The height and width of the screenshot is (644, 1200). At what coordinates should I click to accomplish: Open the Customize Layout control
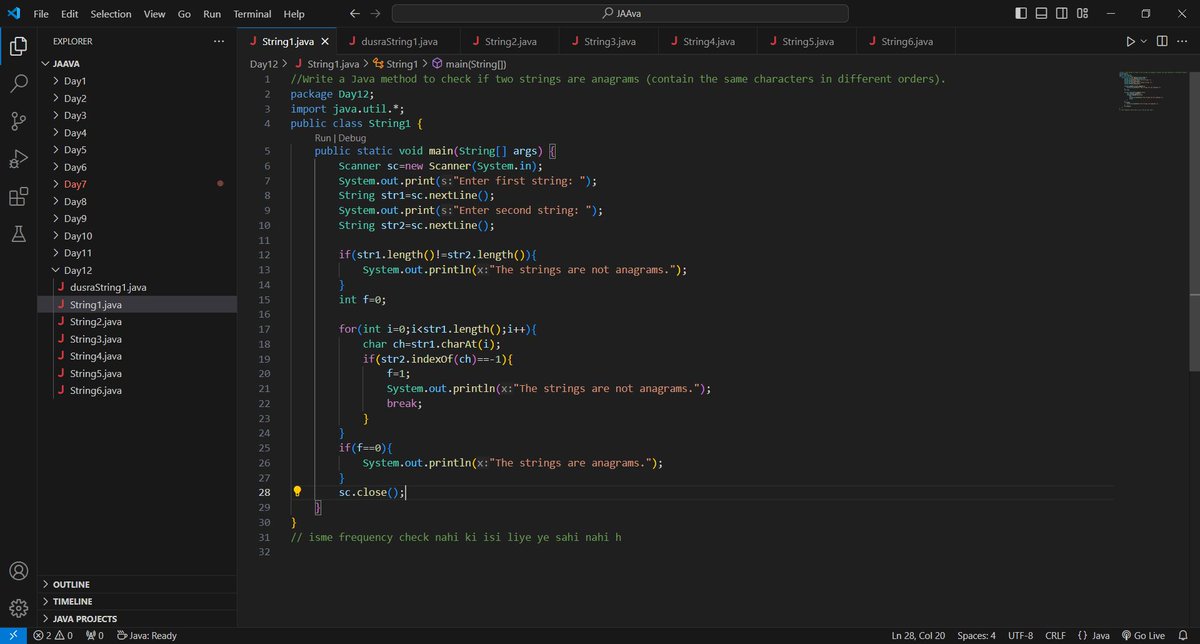(1083, 14)
